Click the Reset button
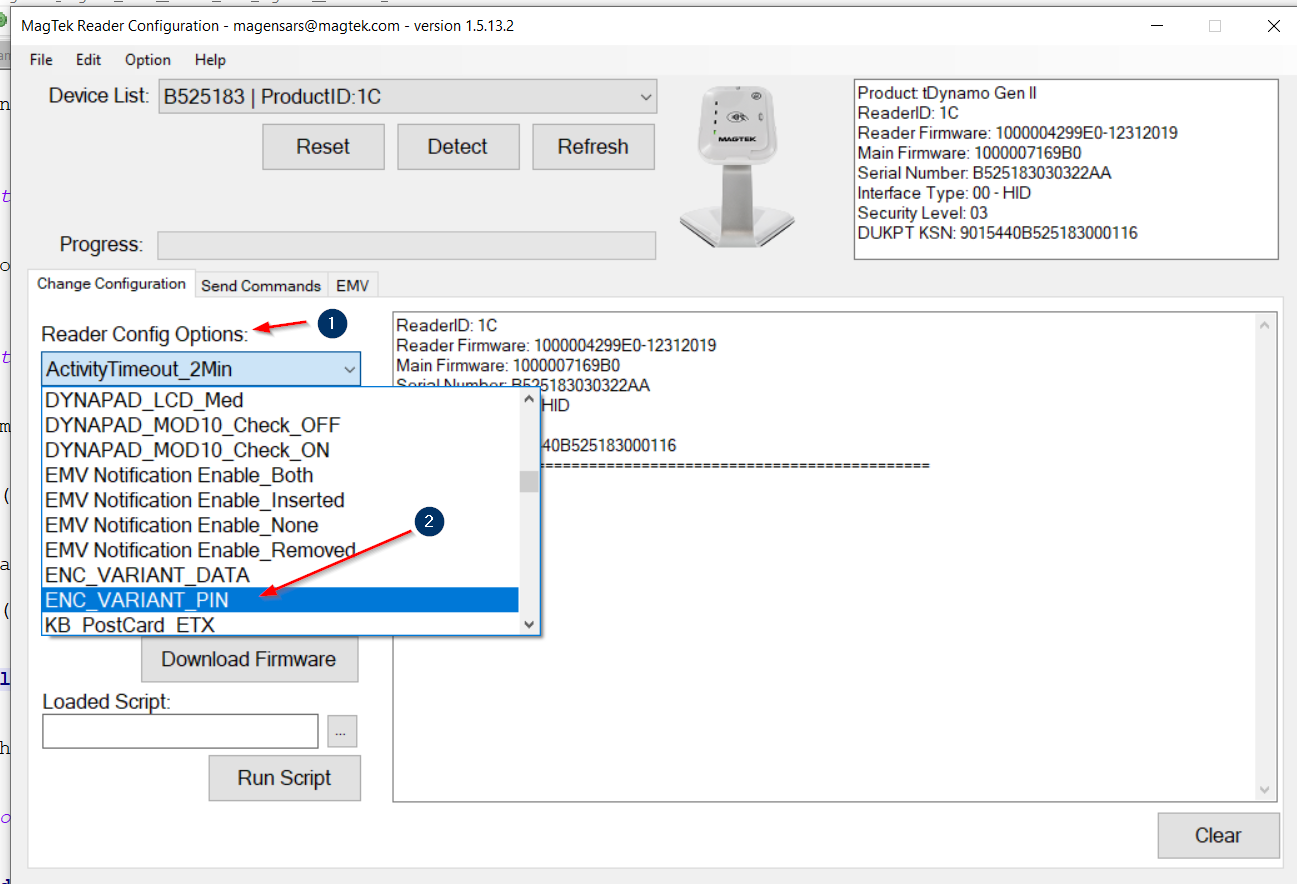The image size is (1297, 884). point(322,146)
